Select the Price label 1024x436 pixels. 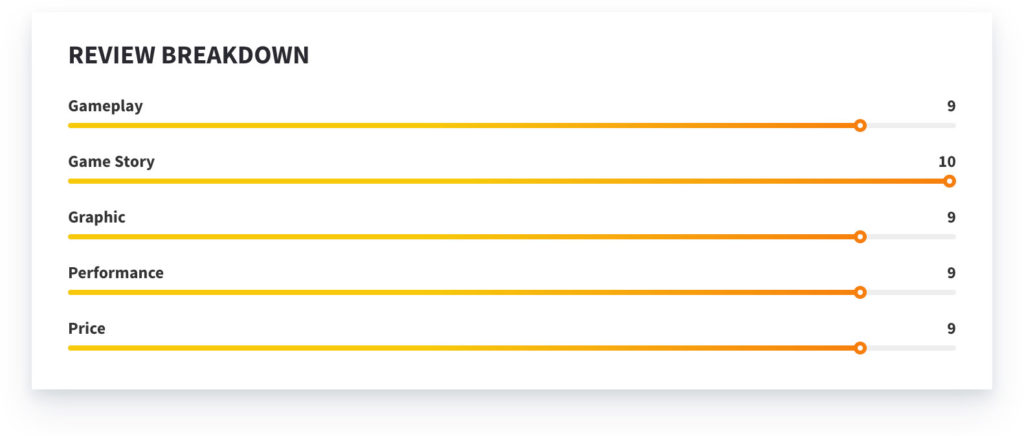(x=86, y=328)
